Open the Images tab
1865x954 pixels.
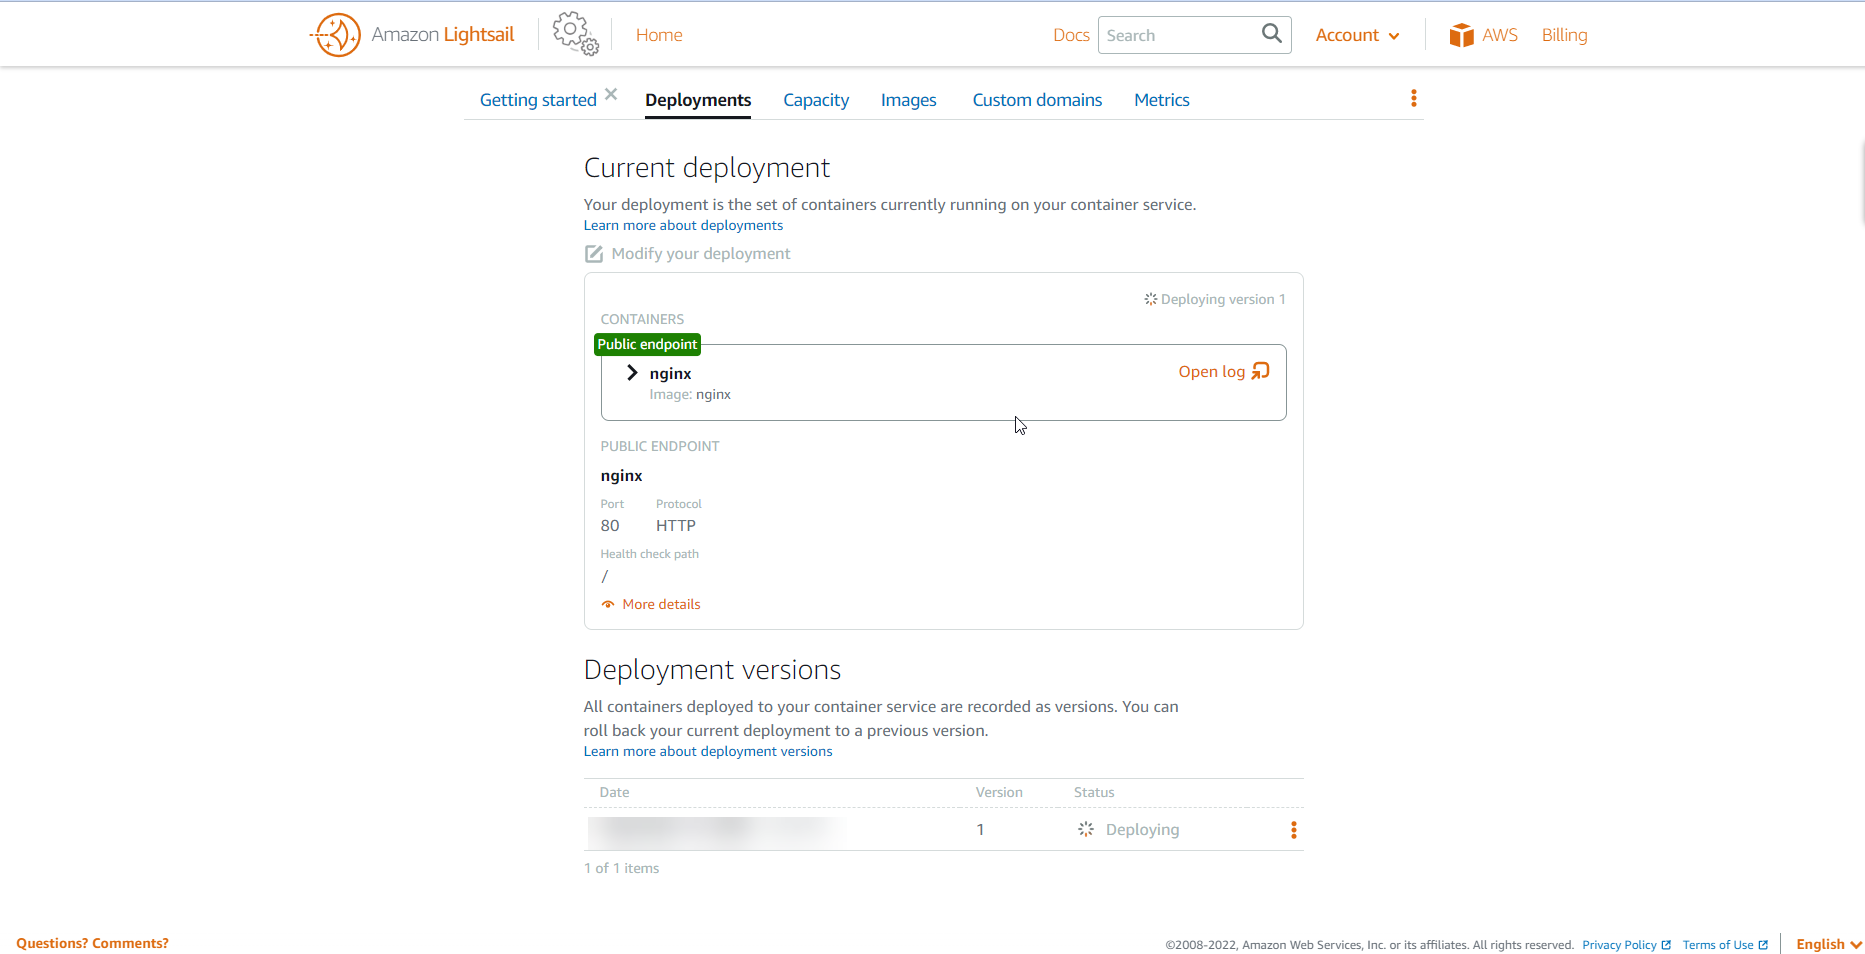pos(908,100)
